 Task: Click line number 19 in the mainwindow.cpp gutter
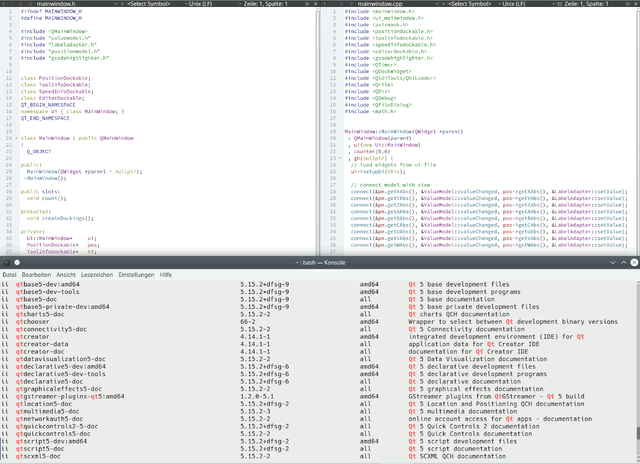click(333, 132)
